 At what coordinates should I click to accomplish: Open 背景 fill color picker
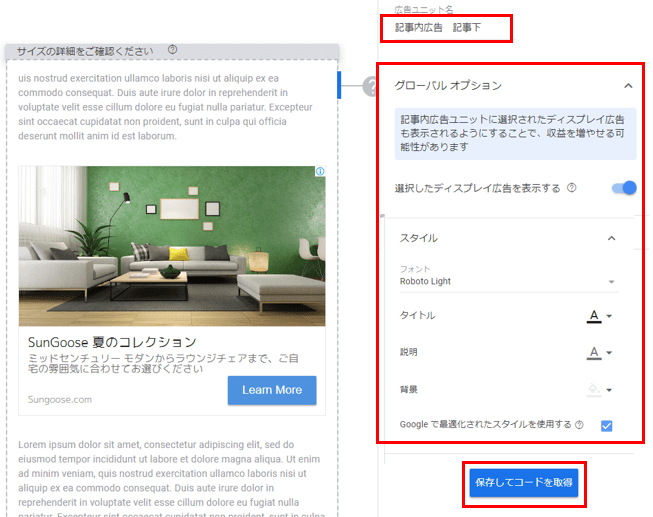click(599, 390)
